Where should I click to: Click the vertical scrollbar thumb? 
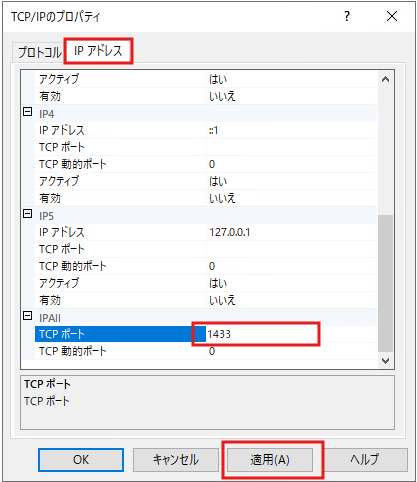[386, 283]
